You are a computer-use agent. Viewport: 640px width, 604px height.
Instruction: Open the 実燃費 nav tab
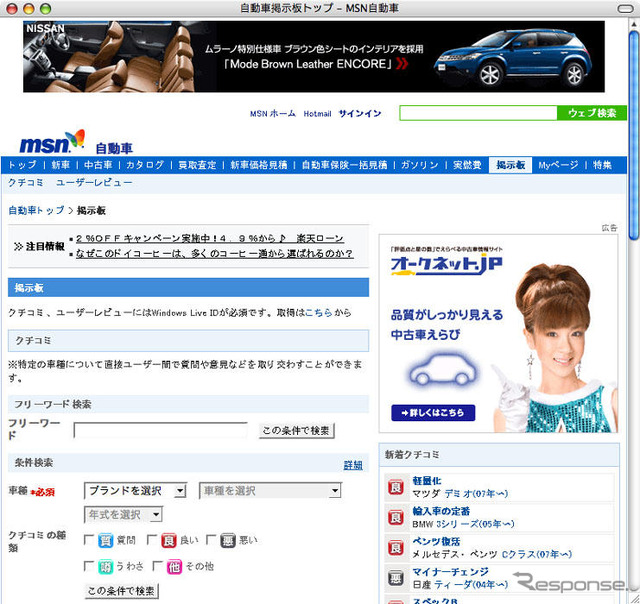click(467, 165)
